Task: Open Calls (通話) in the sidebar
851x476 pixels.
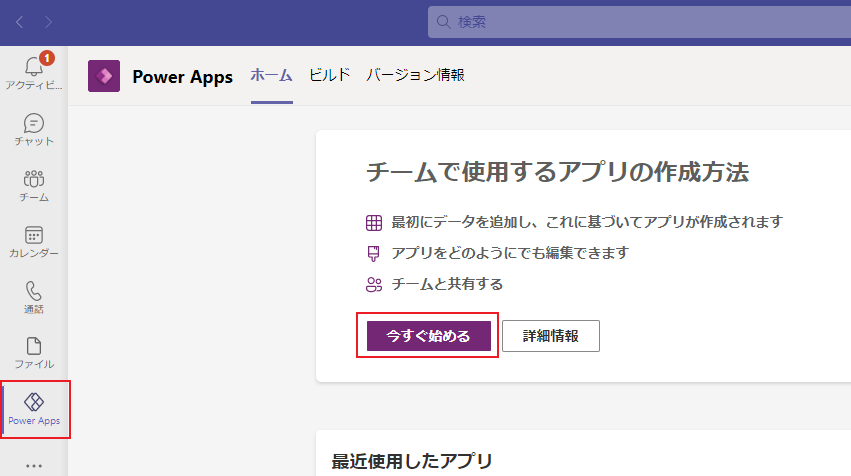Action: pyautogui.click(x=34, y=298)
